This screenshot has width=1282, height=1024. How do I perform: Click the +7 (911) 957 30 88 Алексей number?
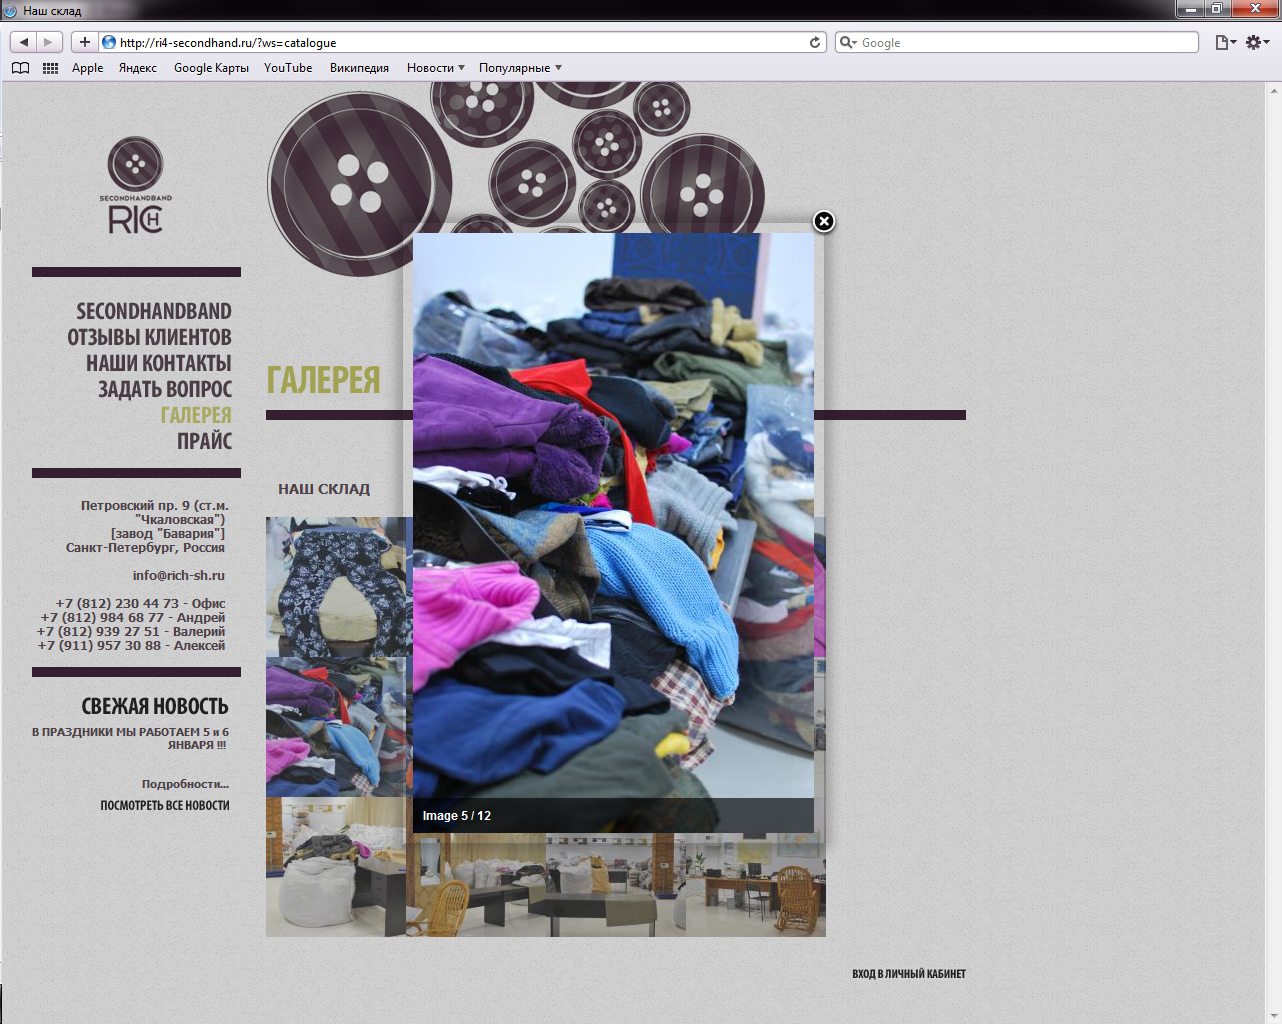(x=132, y=645)
